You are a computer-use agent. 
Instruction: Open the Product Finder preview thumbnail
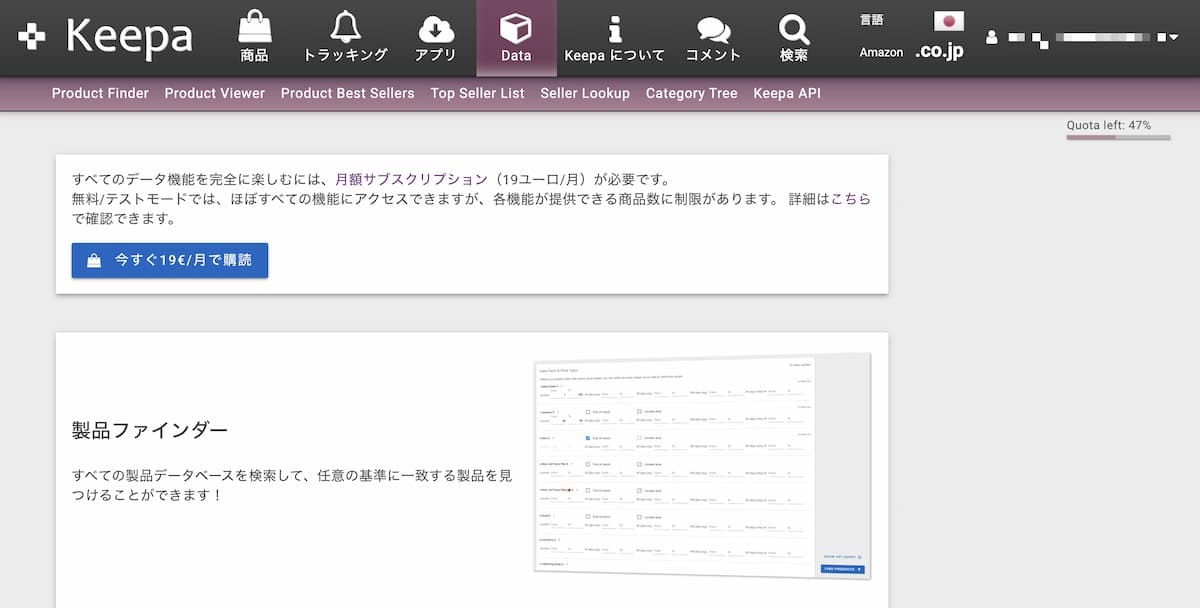[702, 464]
